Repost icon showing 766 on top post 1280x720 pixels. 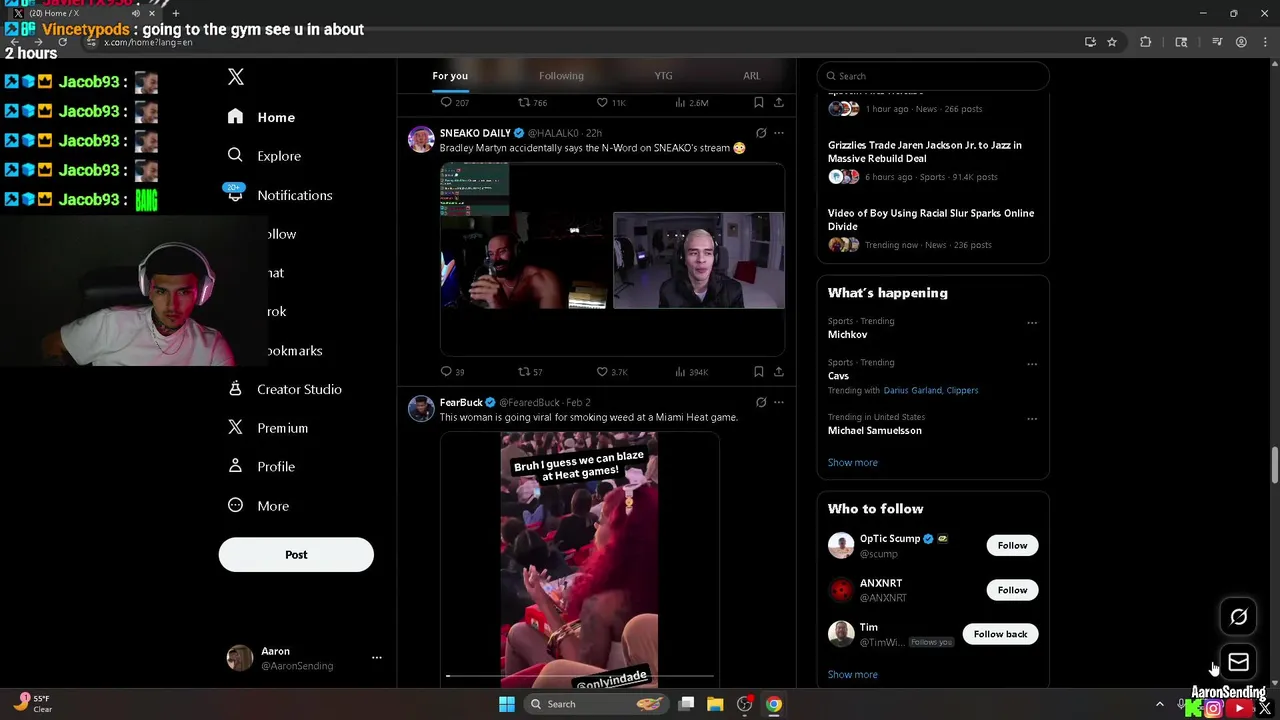pos(532,103)
